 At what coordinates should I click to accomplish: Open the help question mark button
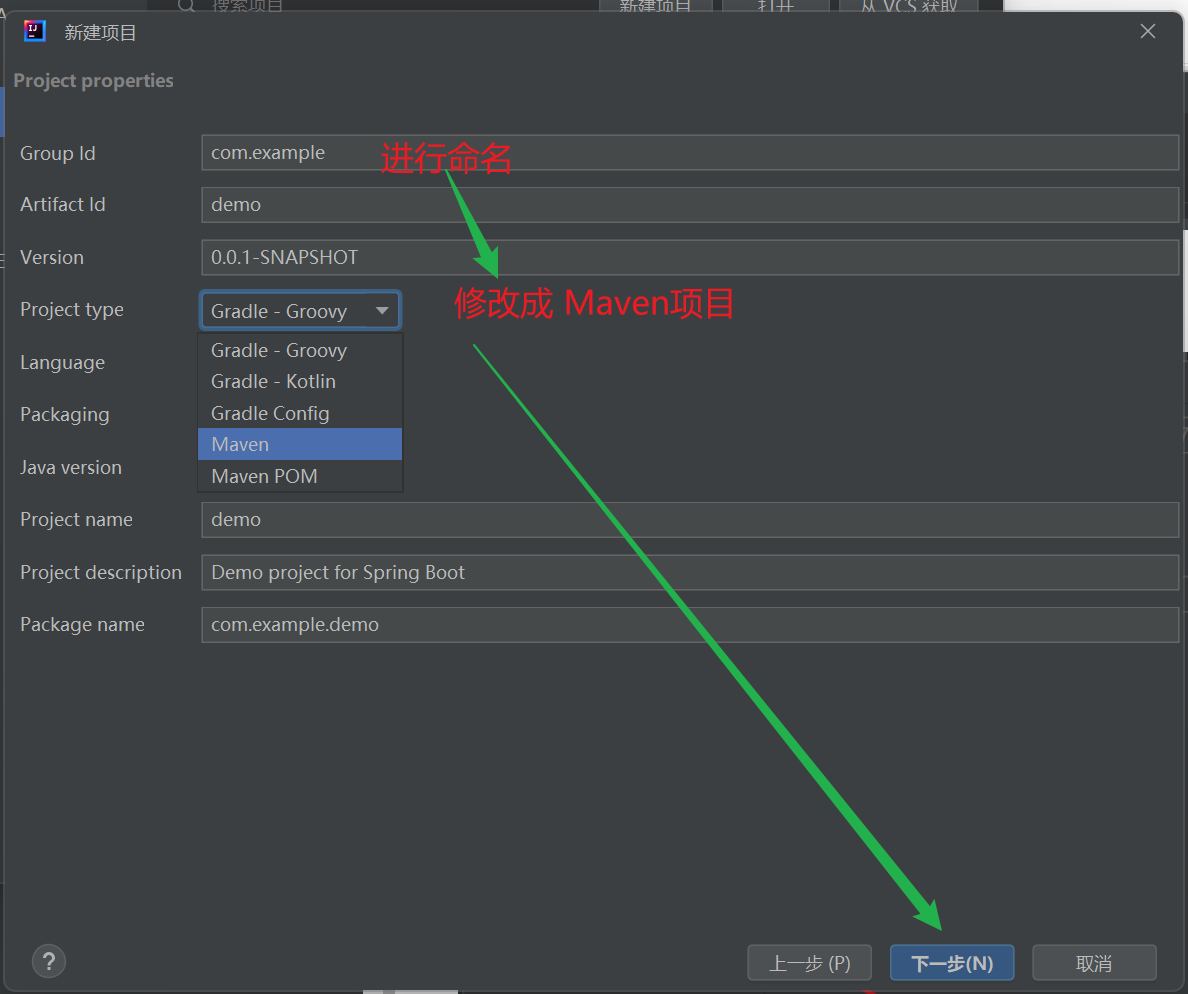click(x=49, y=961)
